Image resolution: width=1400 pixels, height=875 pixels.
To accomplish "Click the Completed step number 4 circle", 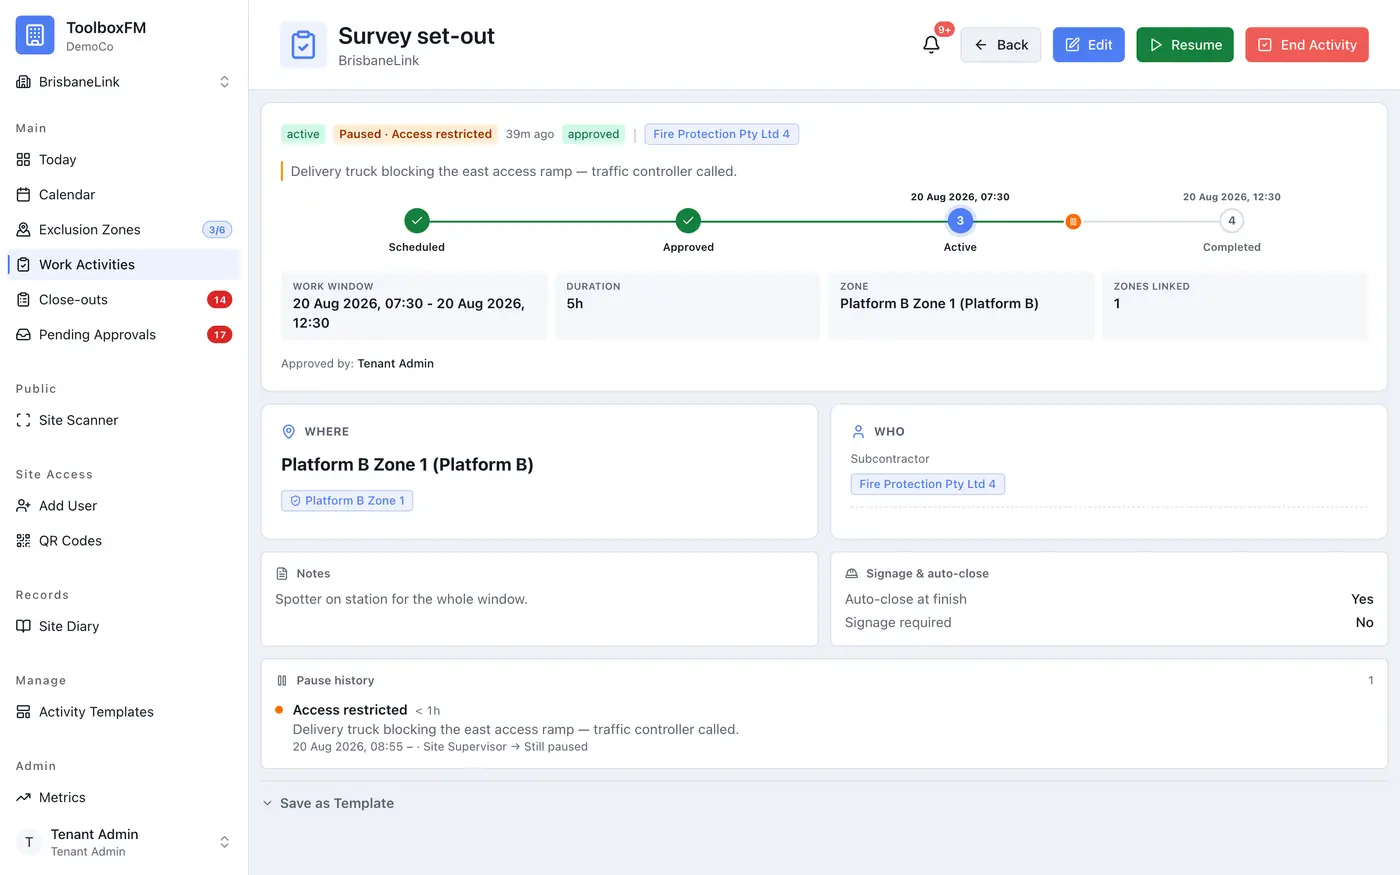I will 1232,221.
